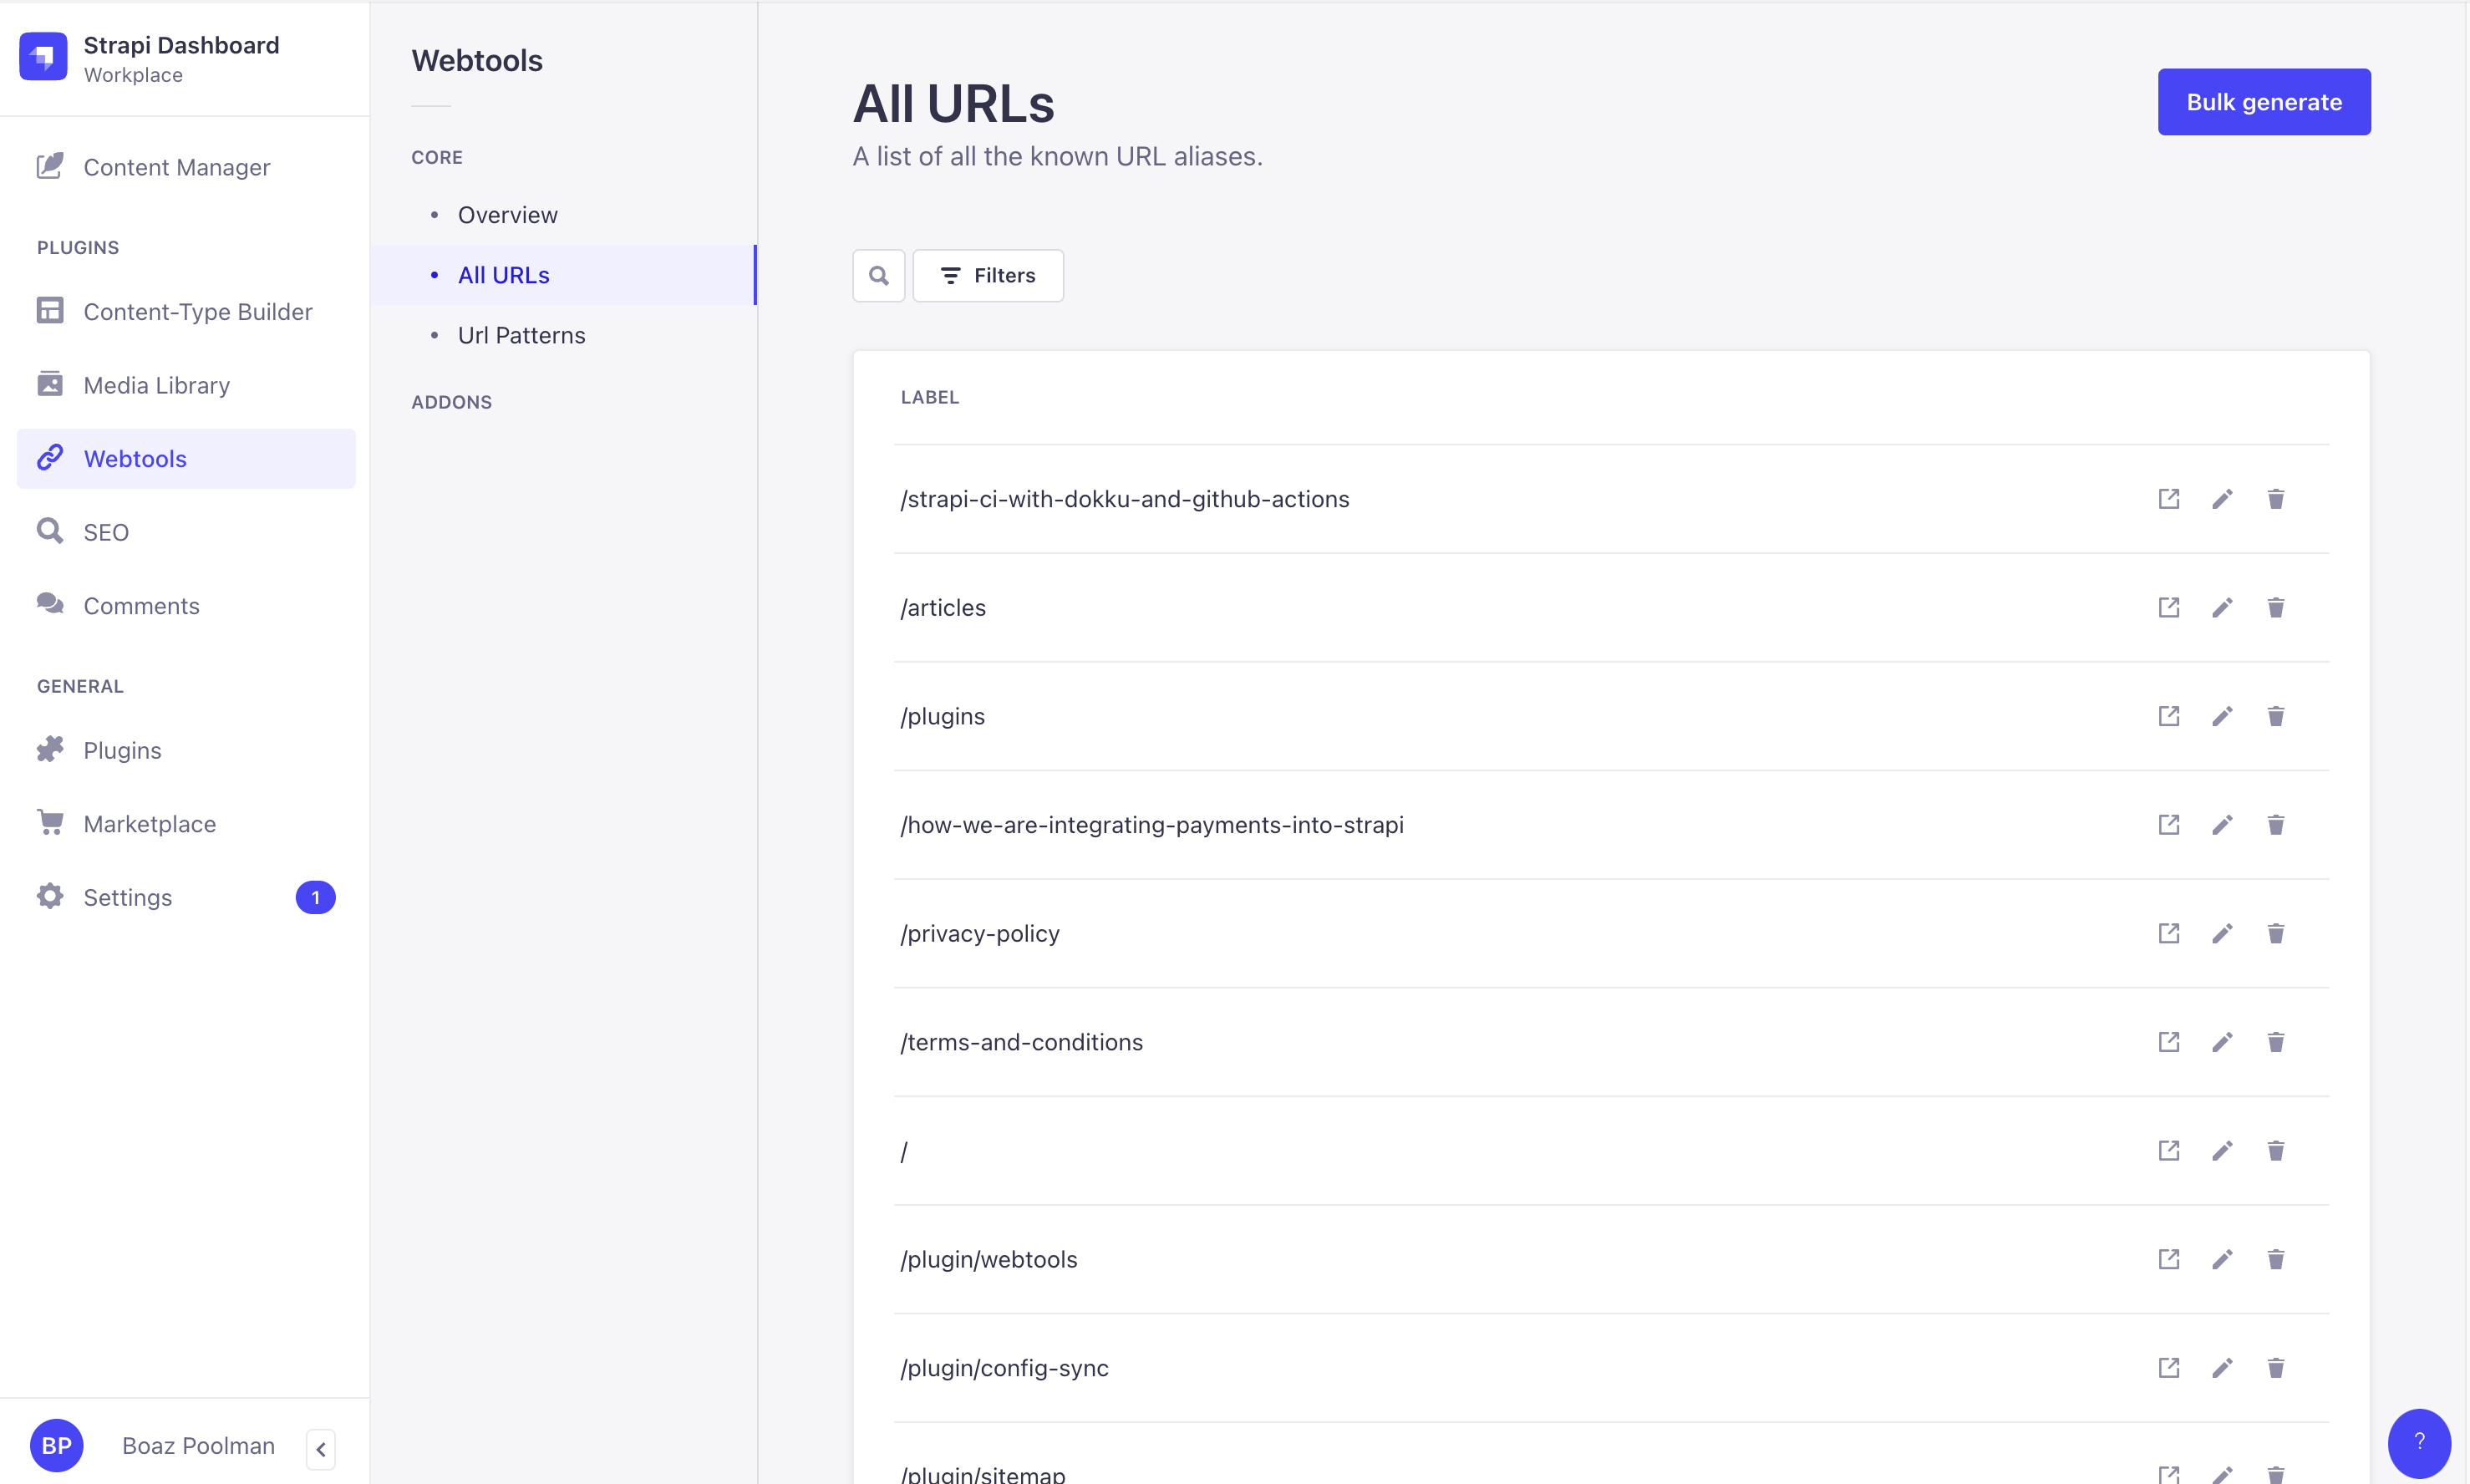Edit the /articles URL alias
The width and height of the screenshot is (2470, 1484).
pyautogui.click(x=2222, y=608)
